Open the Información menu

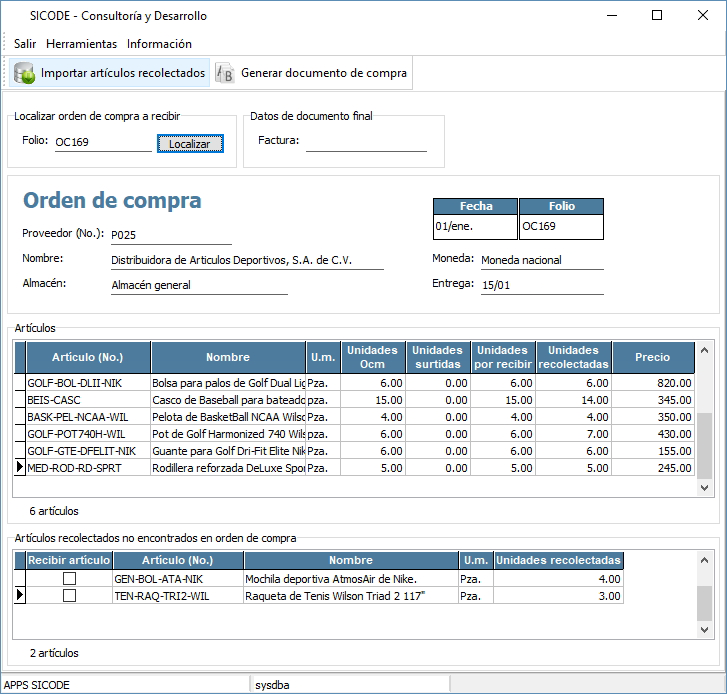pos(159,44)
